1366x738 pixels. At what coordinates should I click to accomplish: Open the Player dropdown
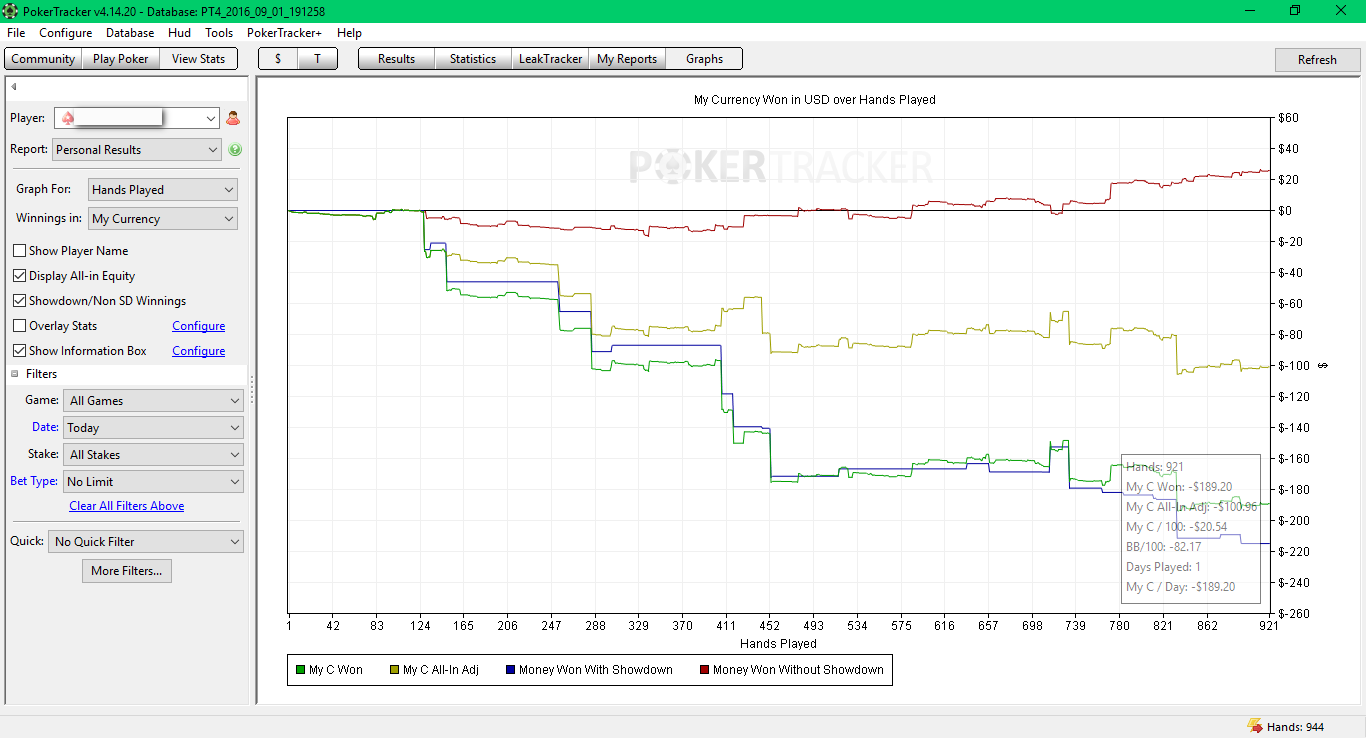tap(136, 118)
